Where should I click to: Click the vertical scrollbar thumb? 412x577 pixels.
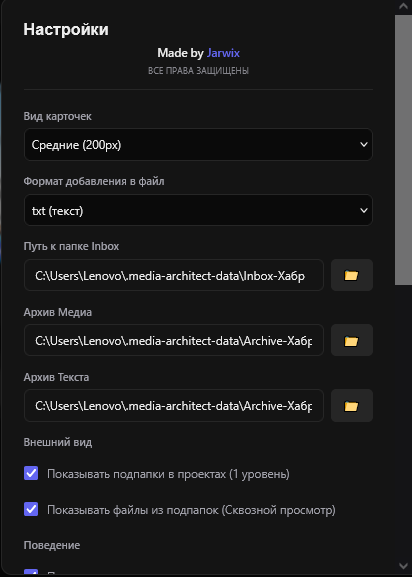(403, 150)
